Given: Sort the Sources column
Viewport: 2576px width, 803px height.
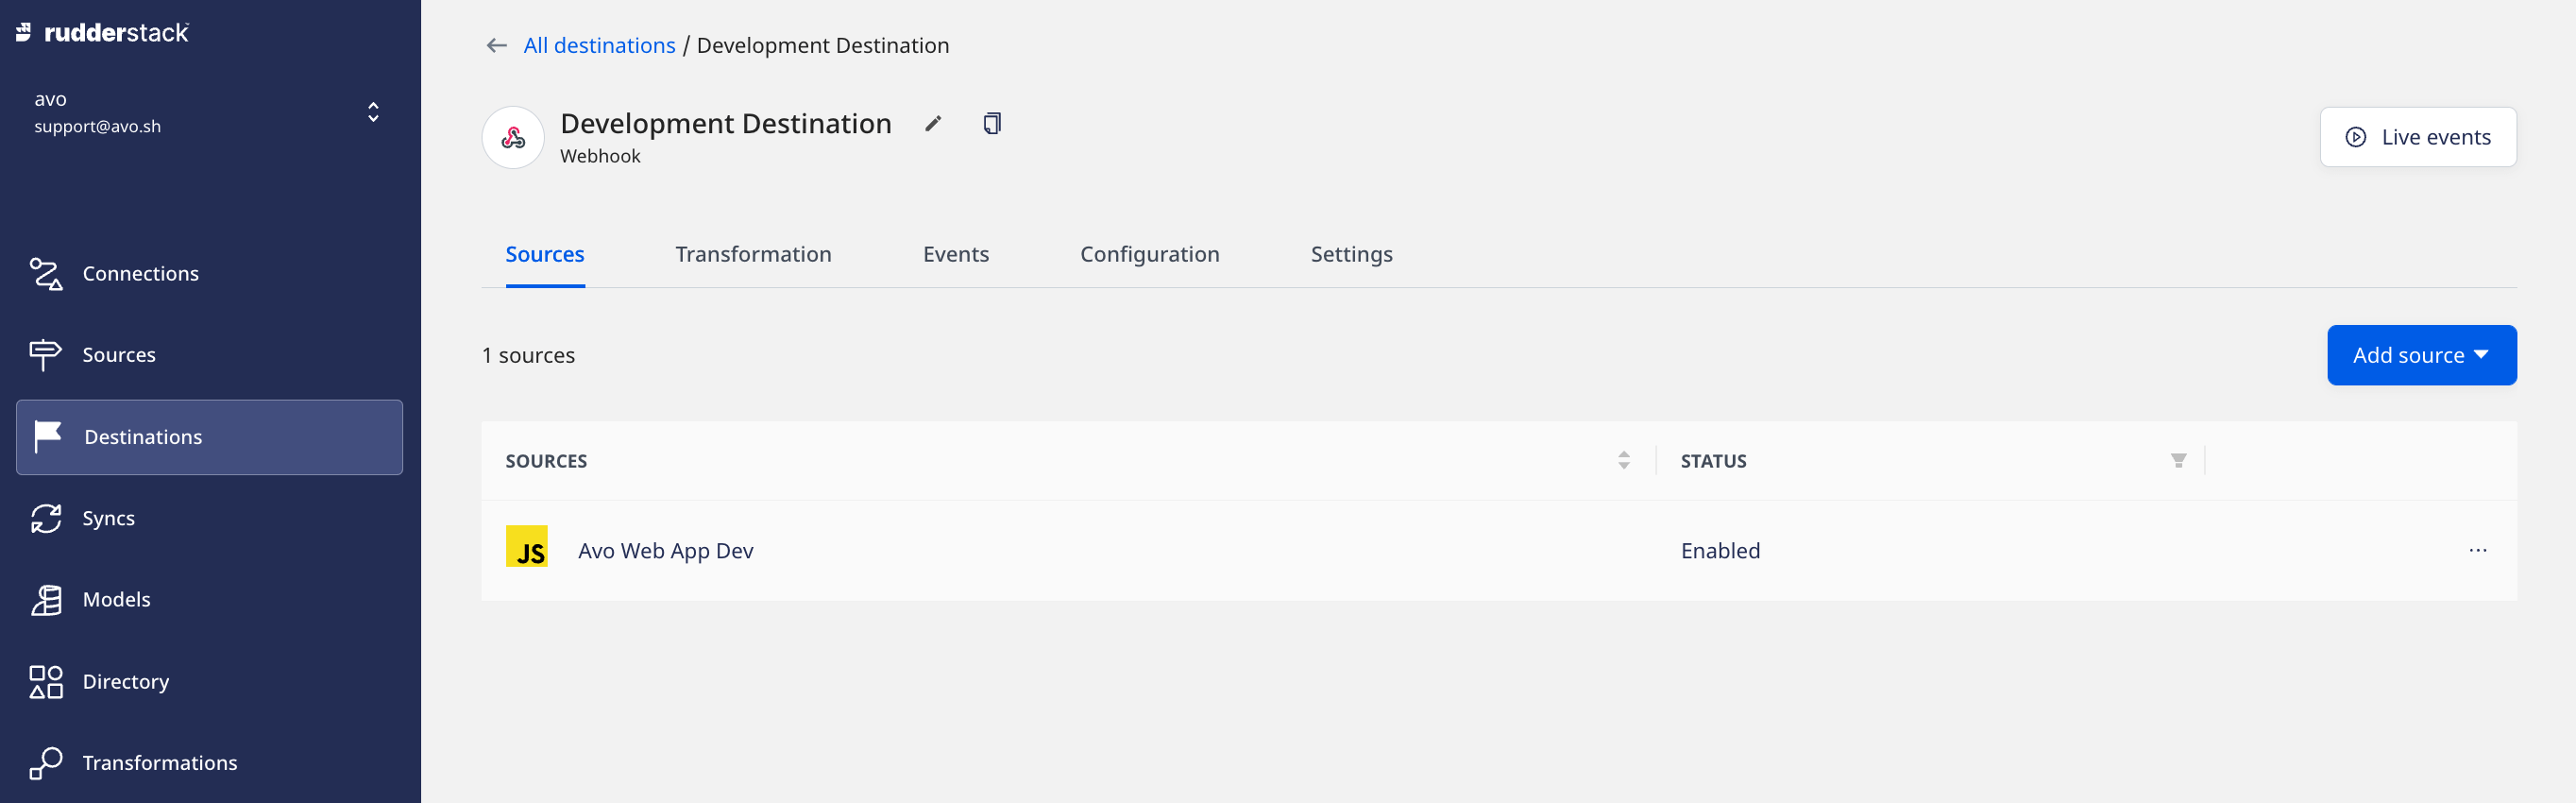Looking at the screenshot, I should (1623, 460).
